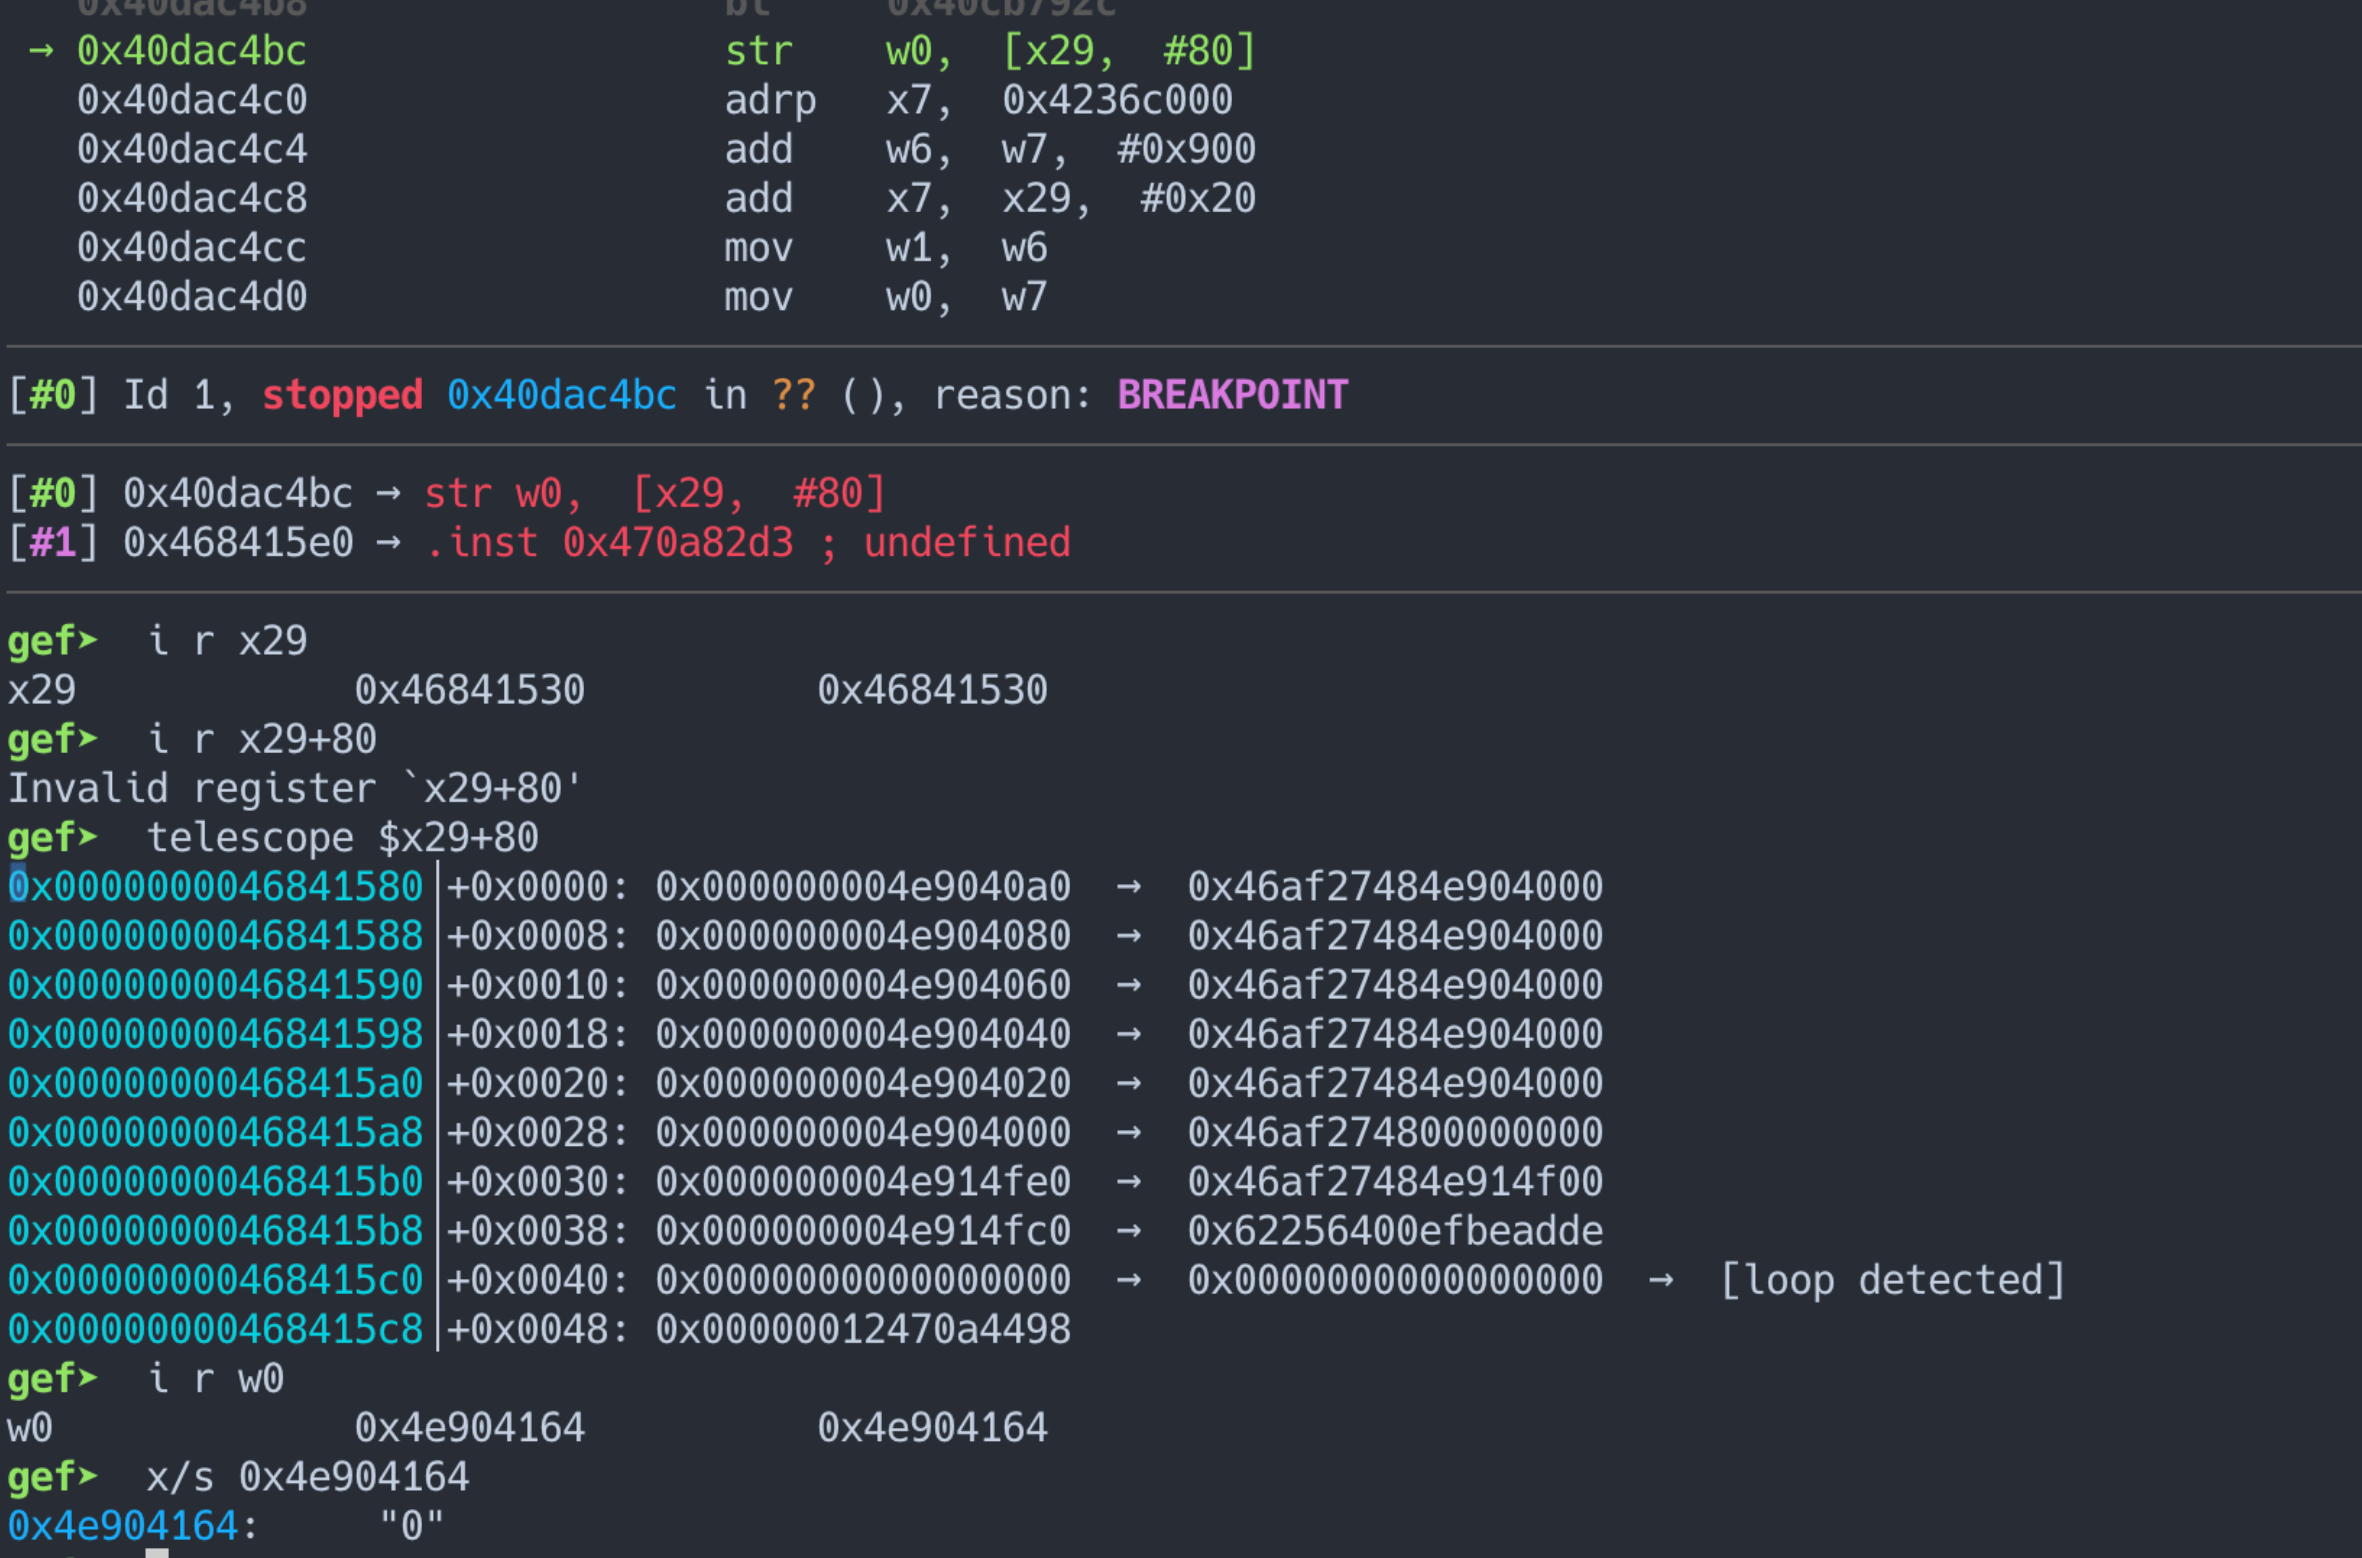Select value 0x00000012470a4498 at offset +0x0048
This screenshot has height=1558, width=2362.
point(863,1329)
